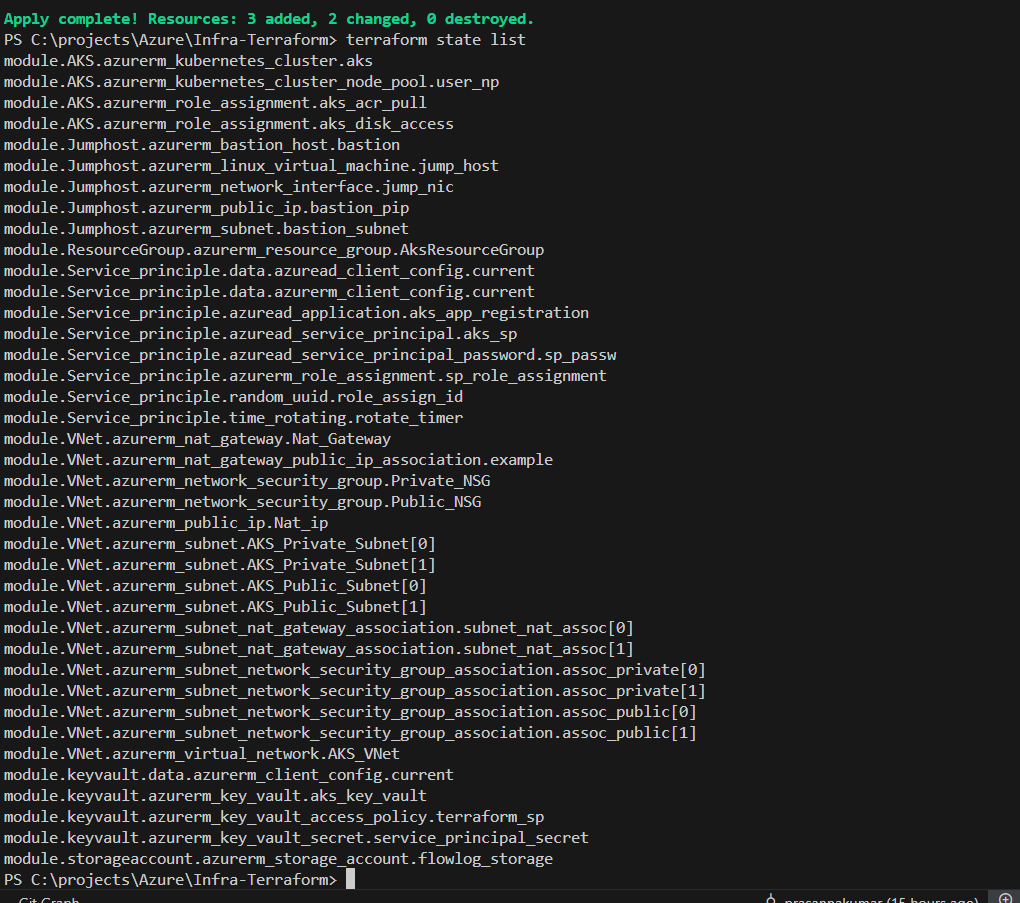
Task: Click the aks_acr_pull role assignment line
Action: click(x=215, y=103)
